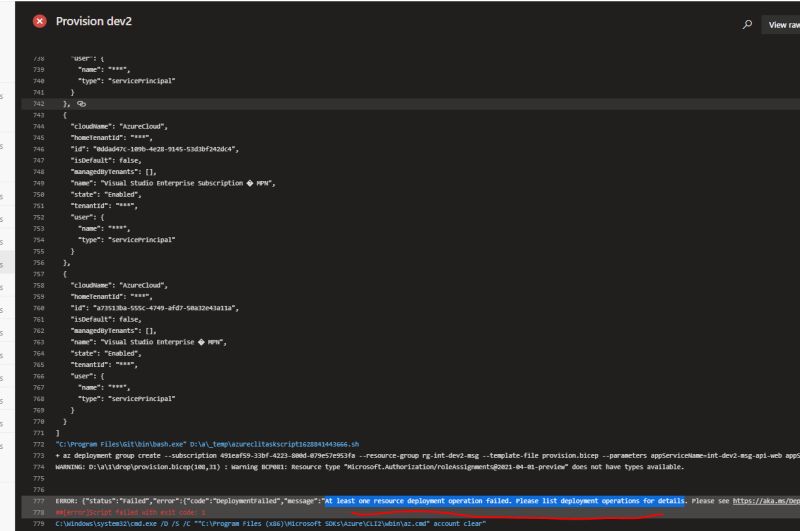Viewport: 800px width, 531px height.
Task: Select the line 761 isDefault false text
Action: coord(106,319)
